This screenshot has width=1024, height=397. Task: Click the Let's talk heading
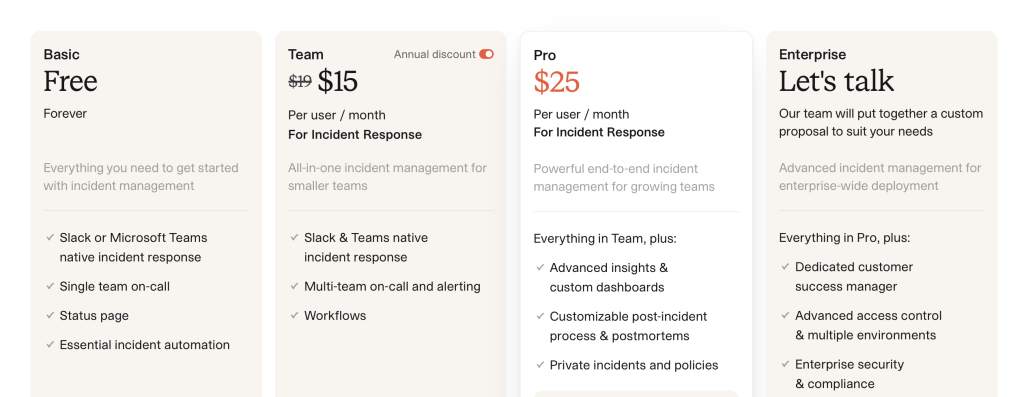click(x=837, y=82)
